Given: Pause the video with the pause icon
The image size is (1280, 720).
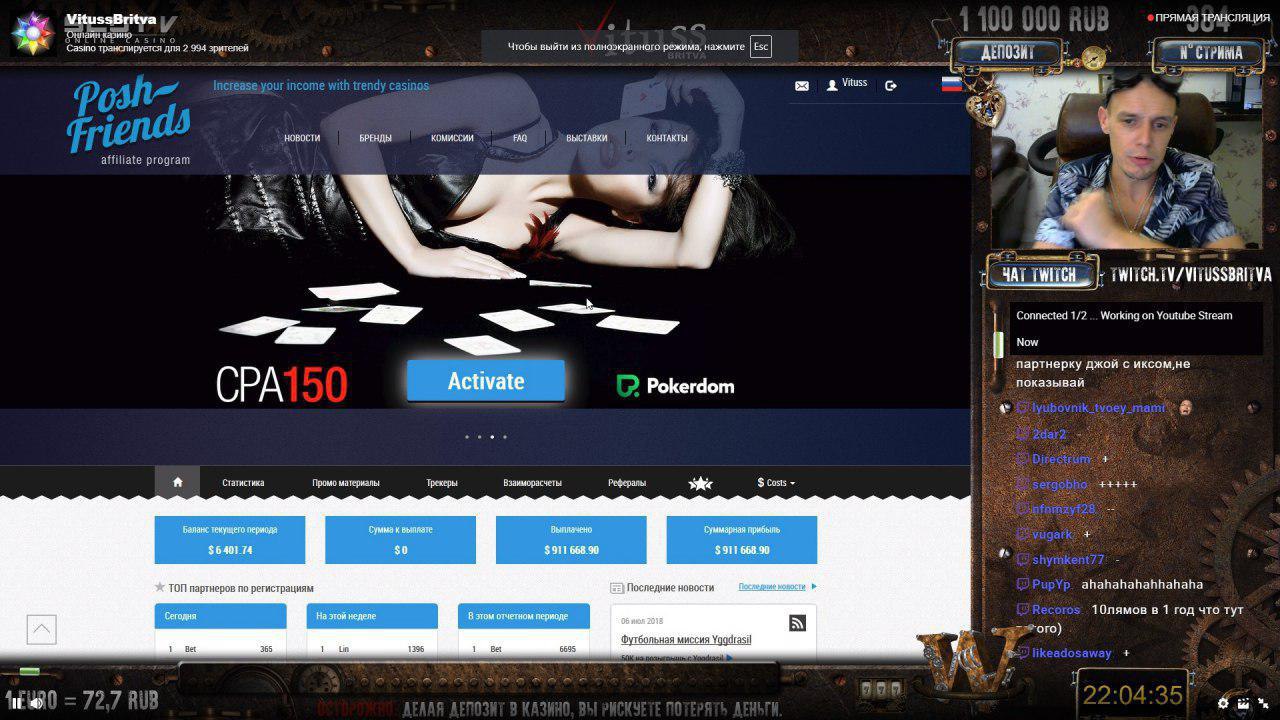Looking at the screenshot, I should tap(17, 703).
